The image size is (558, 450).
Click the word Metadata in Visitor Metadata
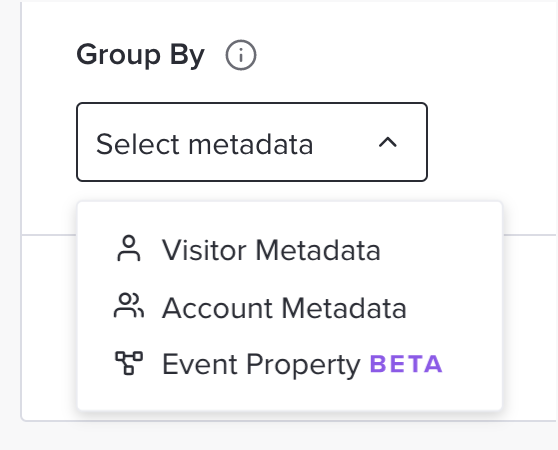pos(318,250)
